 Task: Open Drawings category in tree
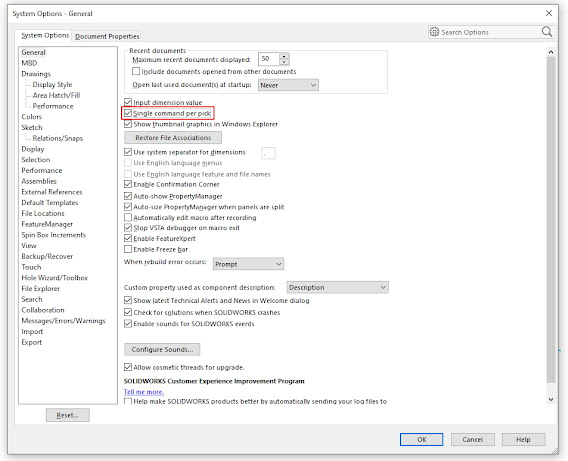36,74
